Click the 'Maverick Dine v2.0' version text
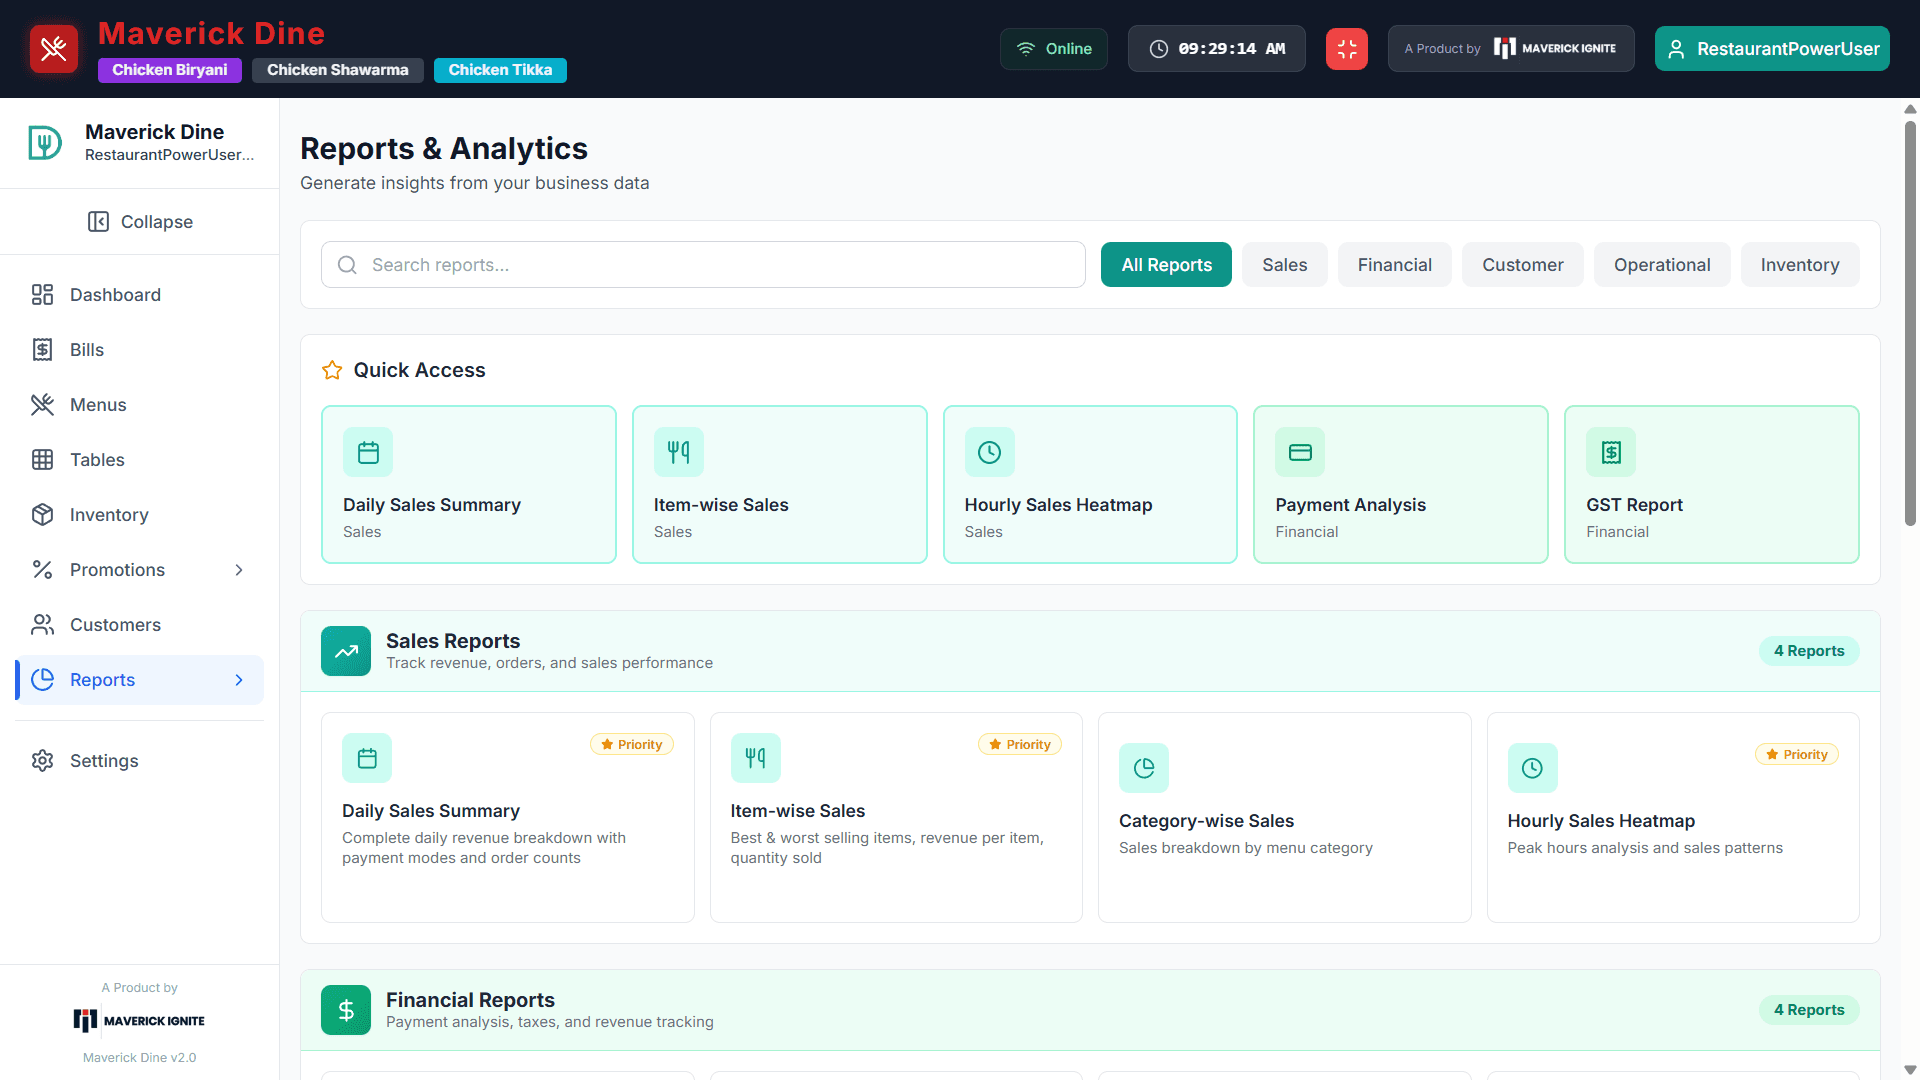The height and width of the screenshot is (1080, 1920). 140,1057
